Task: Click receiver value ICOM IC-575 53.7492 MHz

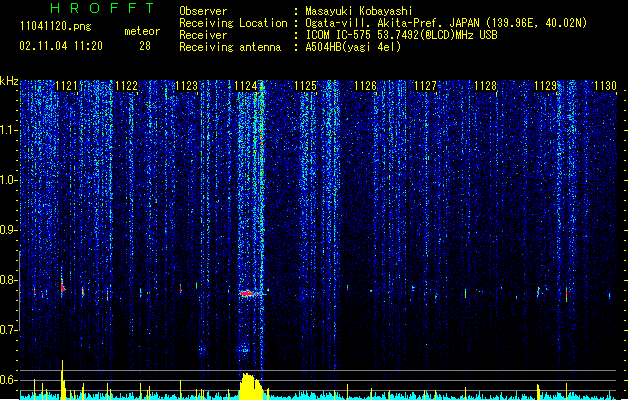Action: click(x=401, y=35)
